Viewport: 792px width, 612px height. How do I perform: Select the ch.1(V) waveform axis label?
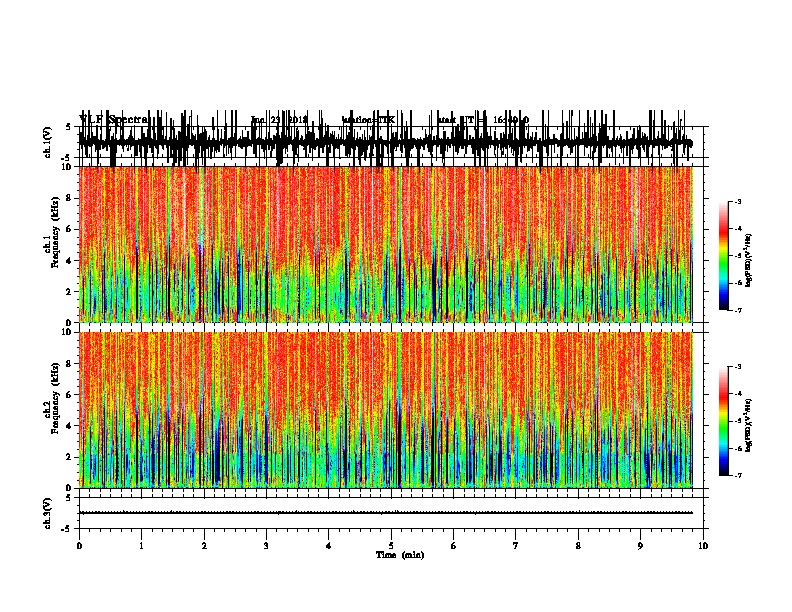coord(47,142)
